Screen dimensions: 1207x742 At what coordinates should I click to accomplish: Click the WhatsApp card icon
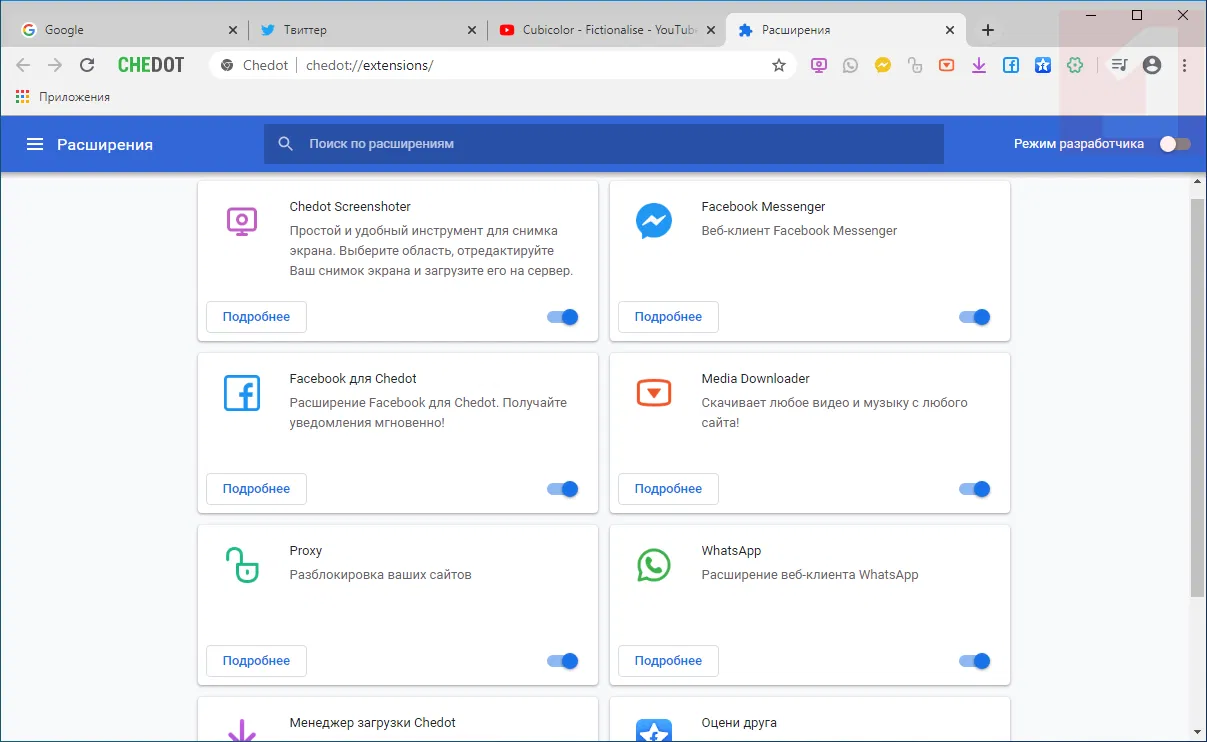tap(653, 566)
